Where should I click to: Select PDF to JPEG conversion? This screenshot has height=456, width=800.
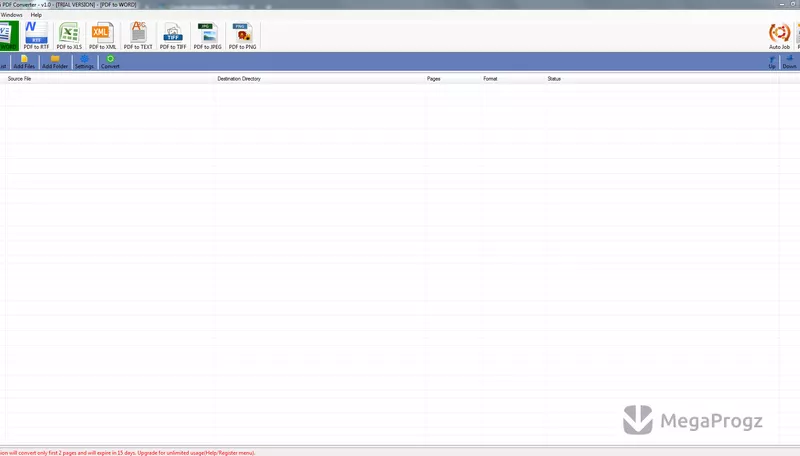point(207,35)
